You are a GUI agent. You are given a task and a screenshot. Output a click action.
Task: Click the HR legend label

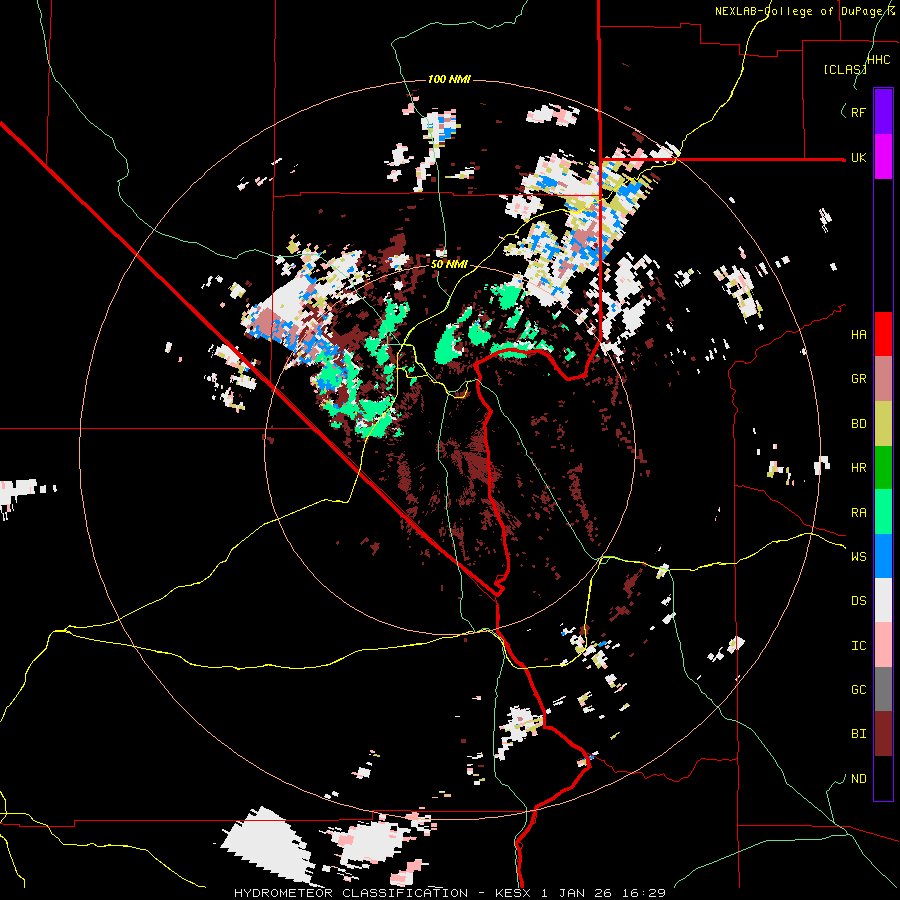tap(859, 468)
